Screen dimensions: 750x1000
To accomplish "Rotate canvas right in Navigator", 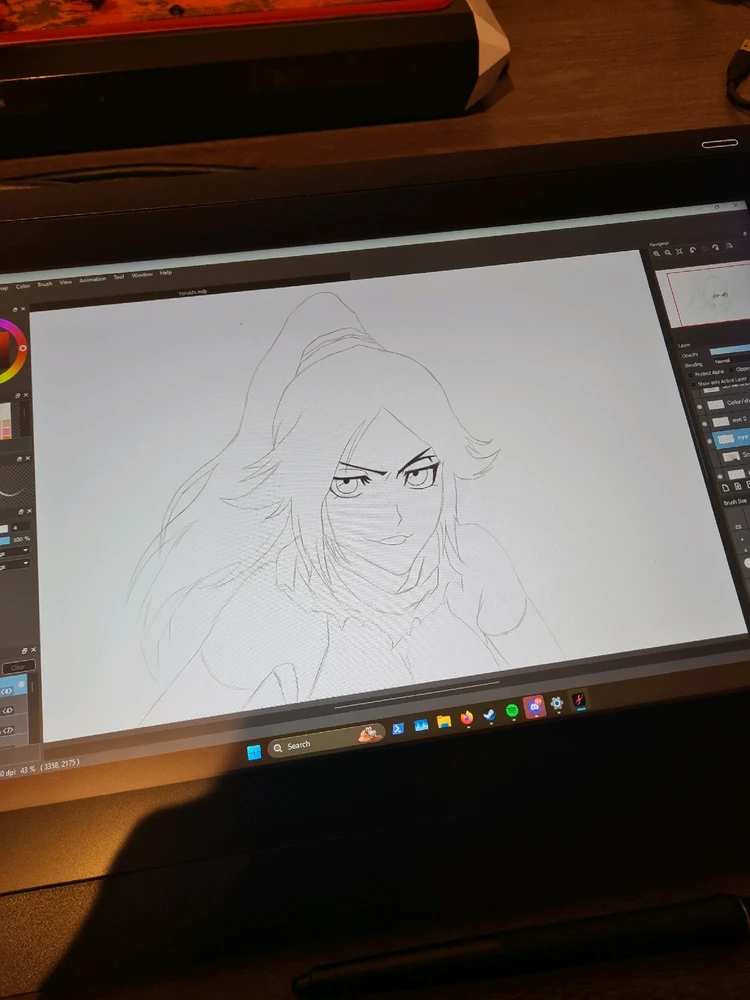I will tap(716, 247).
